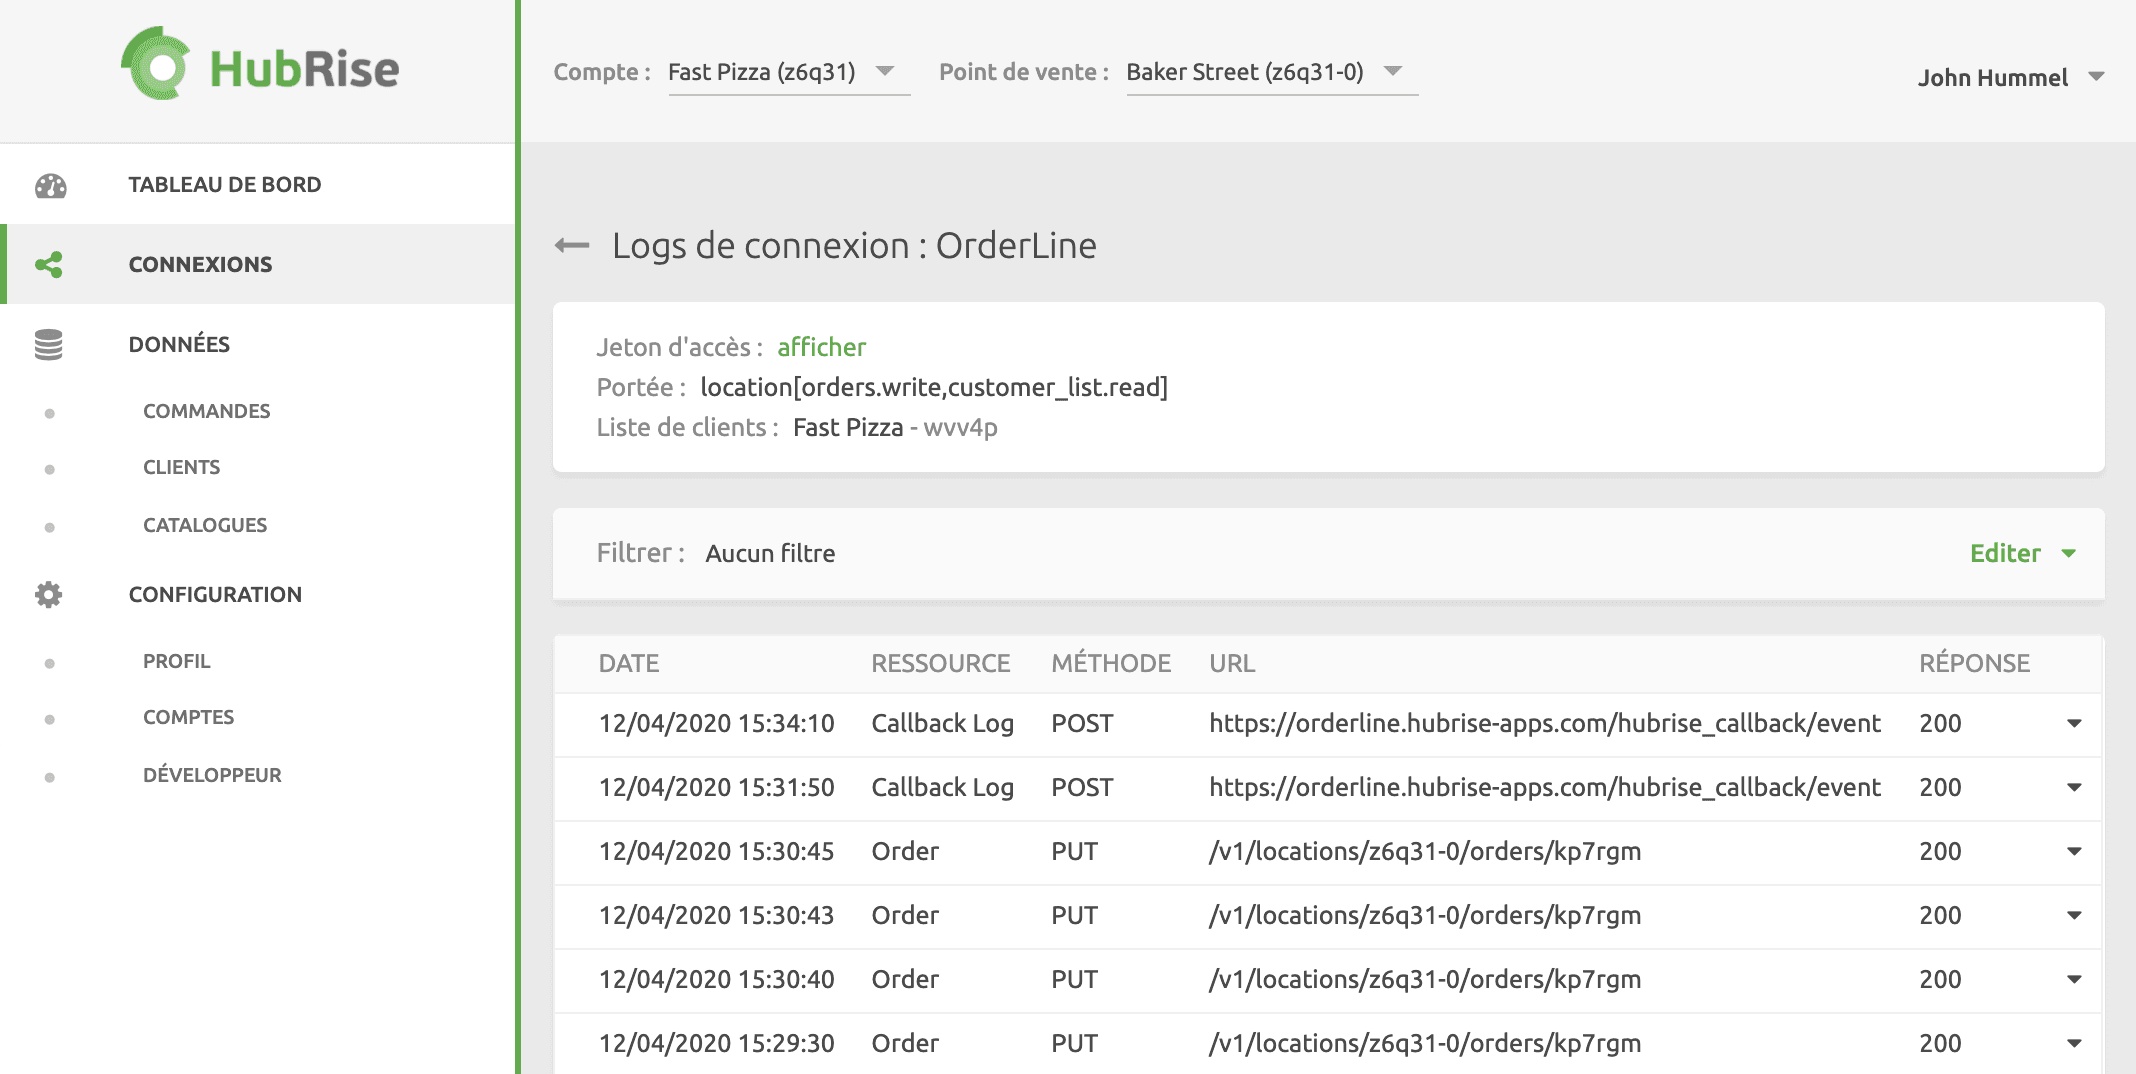Open the Développeur page

212,774
